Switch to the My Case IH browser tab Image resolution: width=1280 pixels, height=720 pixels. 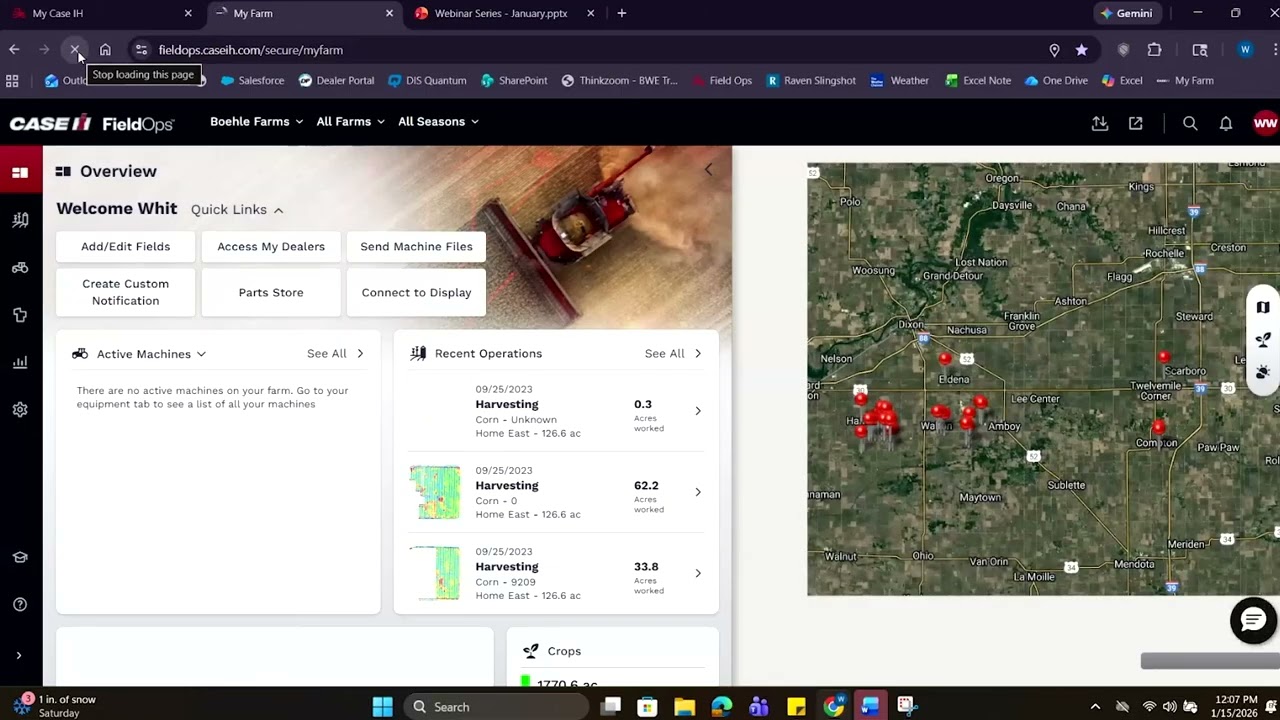pyautogui.click(x=100, y=14)
